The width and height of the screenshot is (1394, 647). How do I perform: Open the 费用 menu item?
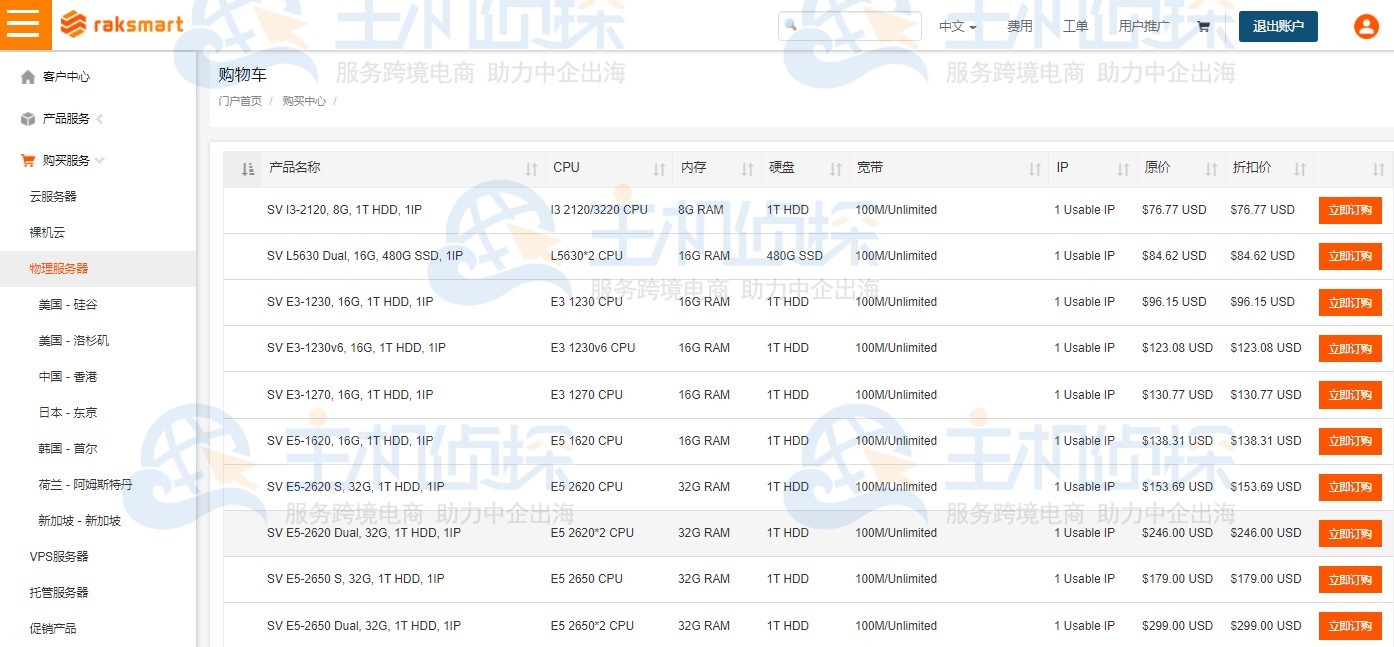pos(1020,26)
